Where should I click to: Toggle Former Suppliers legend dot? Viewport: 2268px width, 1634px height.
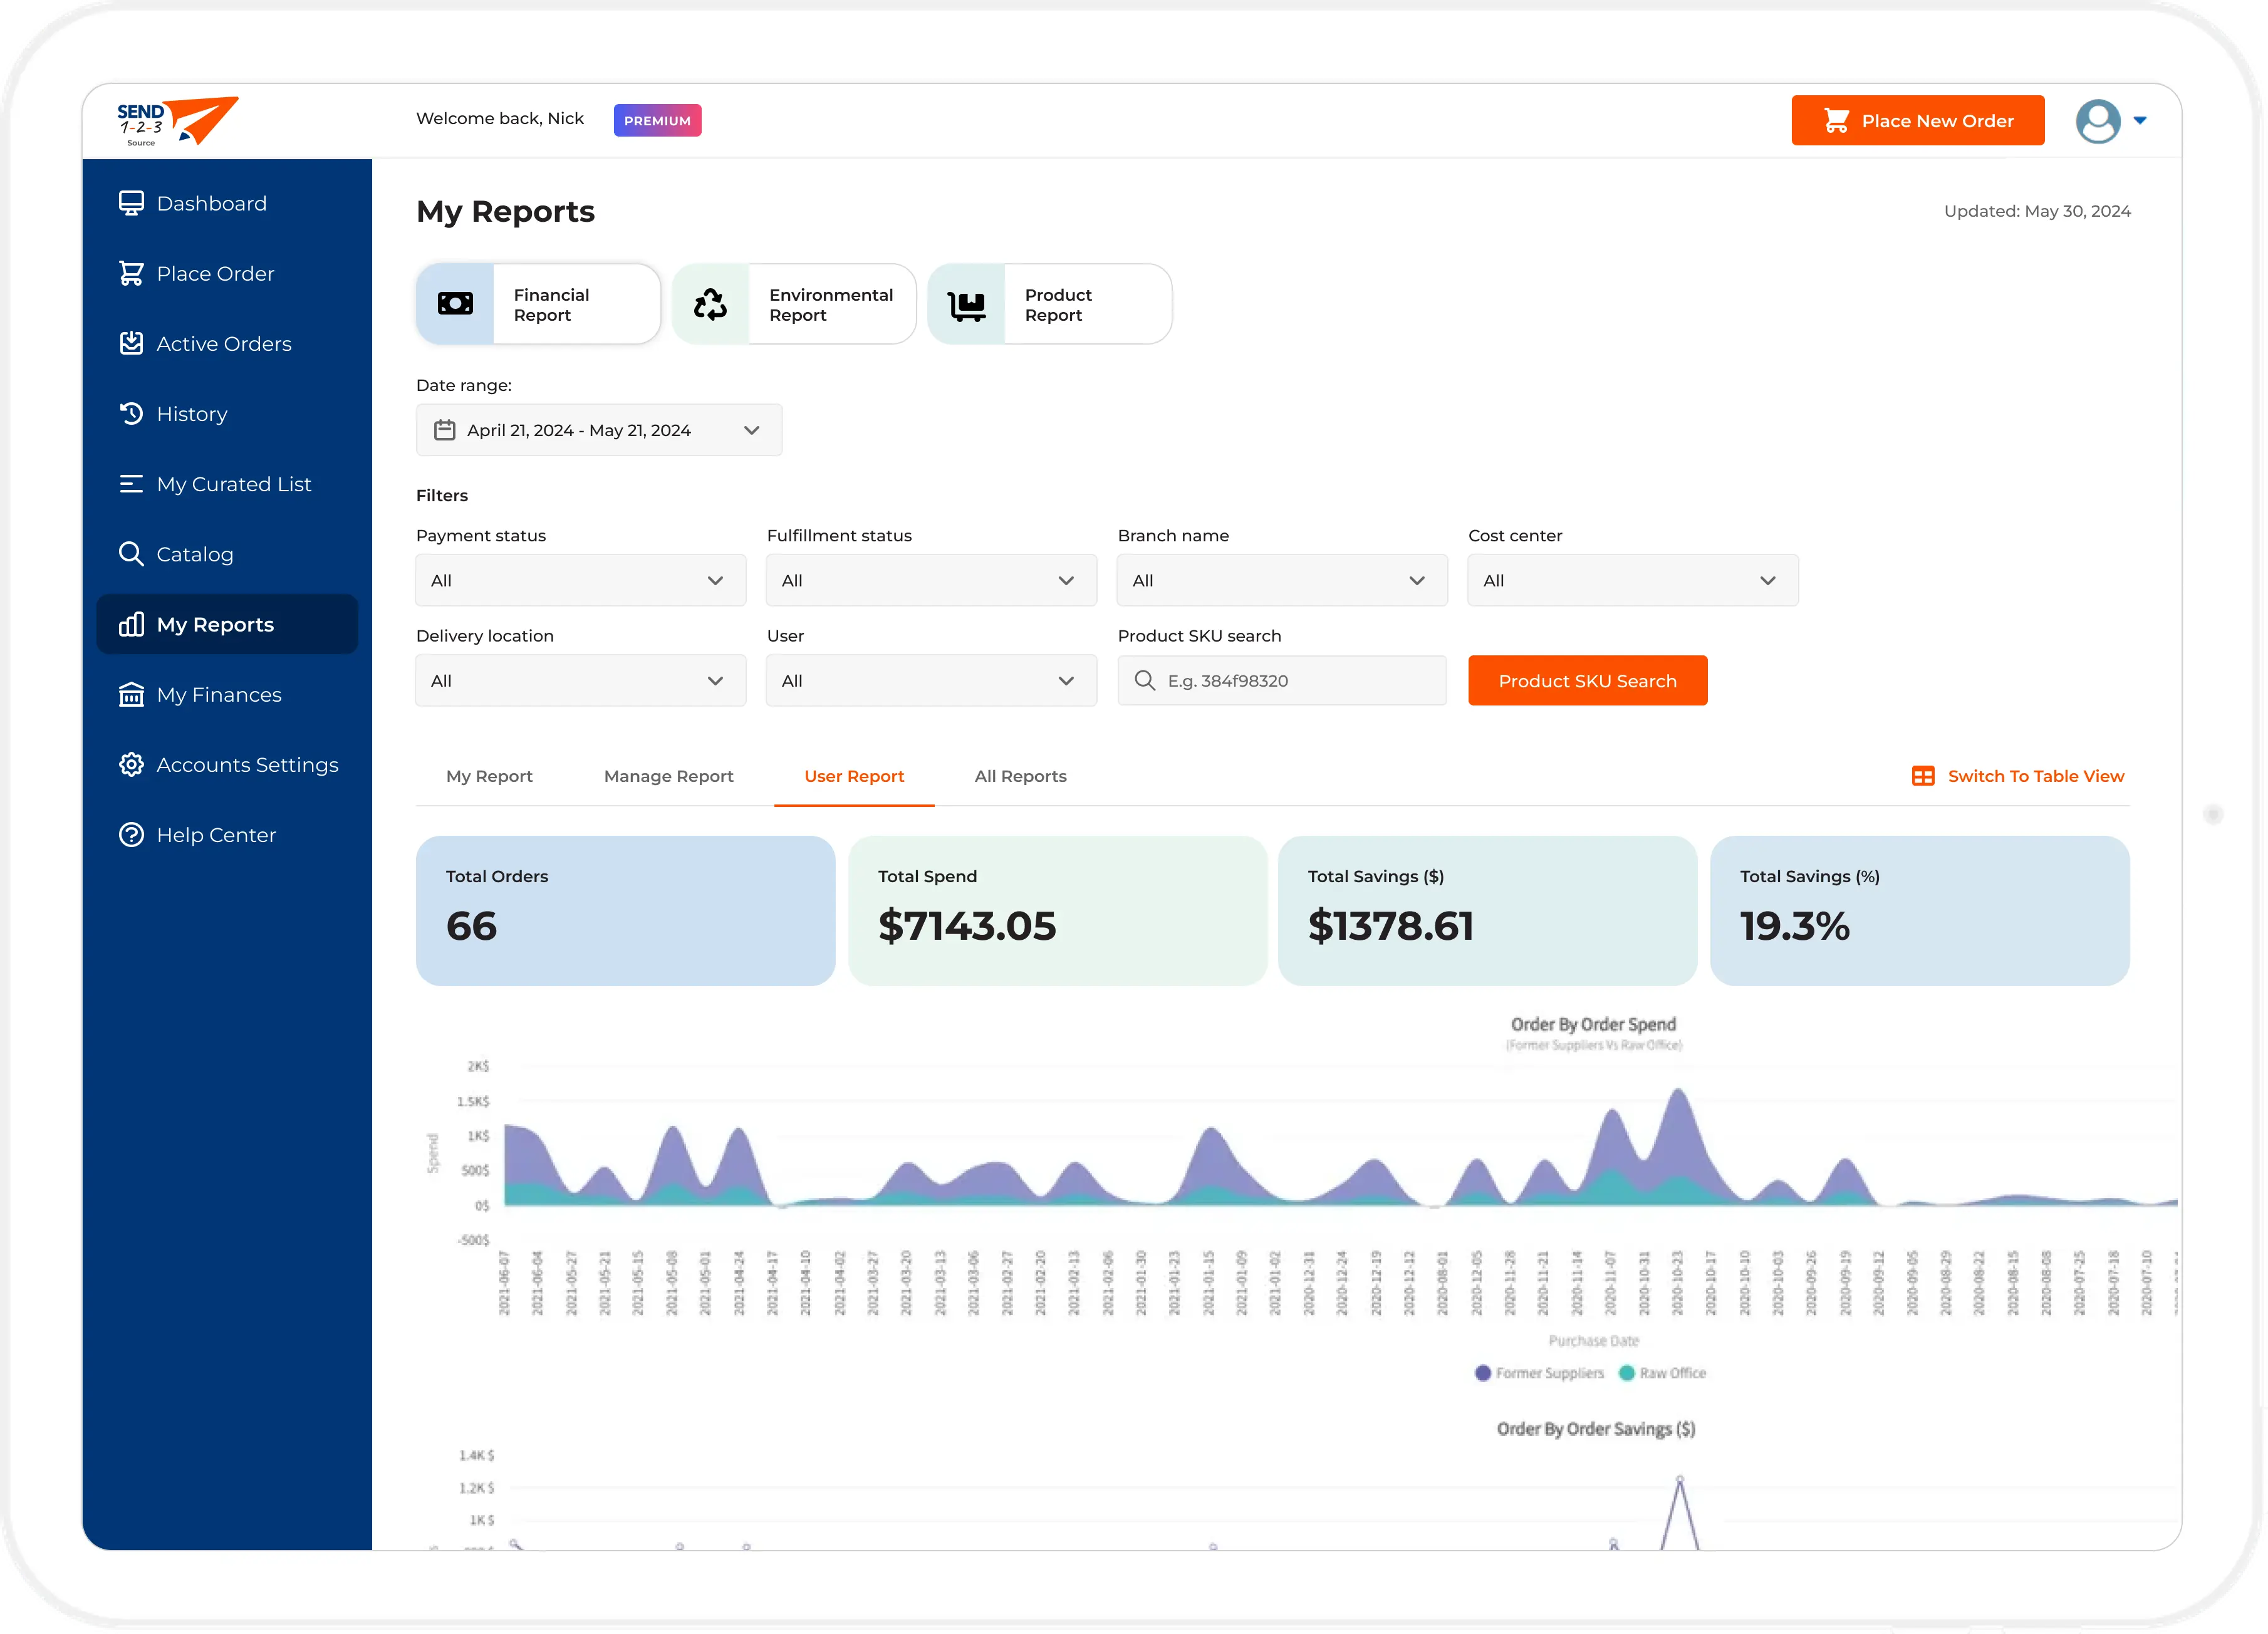[1483, 1373]
